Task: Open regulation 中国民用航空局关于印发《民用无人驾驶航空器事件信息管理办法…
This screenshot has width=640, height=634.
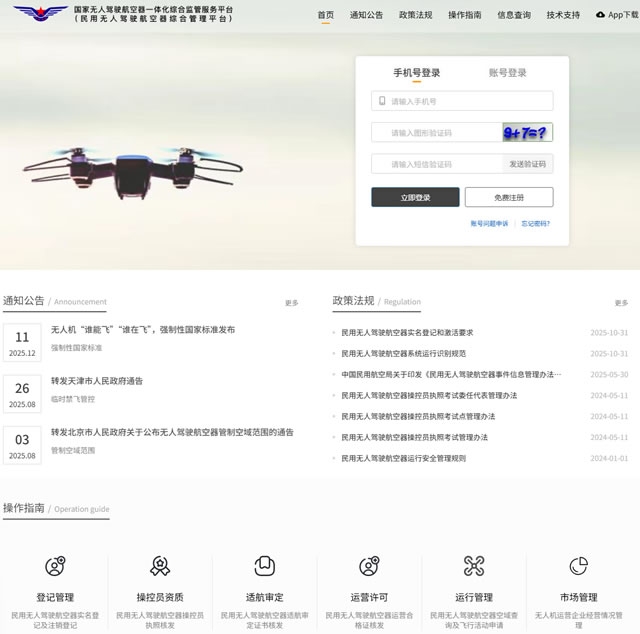Action: click(451, 374)
